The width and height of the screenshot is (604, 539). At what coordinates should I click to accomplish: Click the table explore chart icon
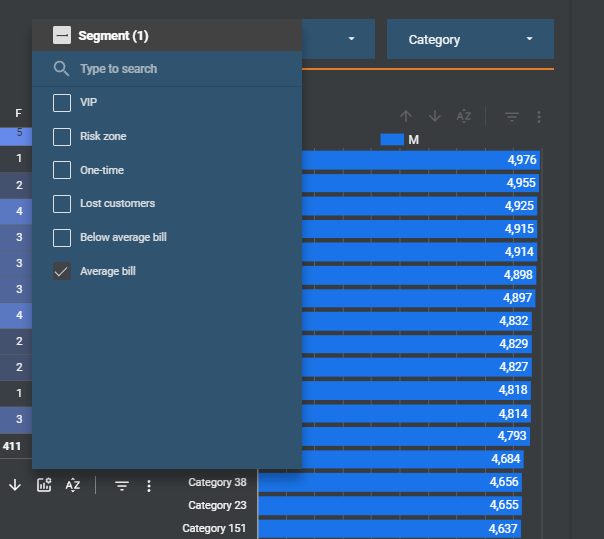click(44, 485)
